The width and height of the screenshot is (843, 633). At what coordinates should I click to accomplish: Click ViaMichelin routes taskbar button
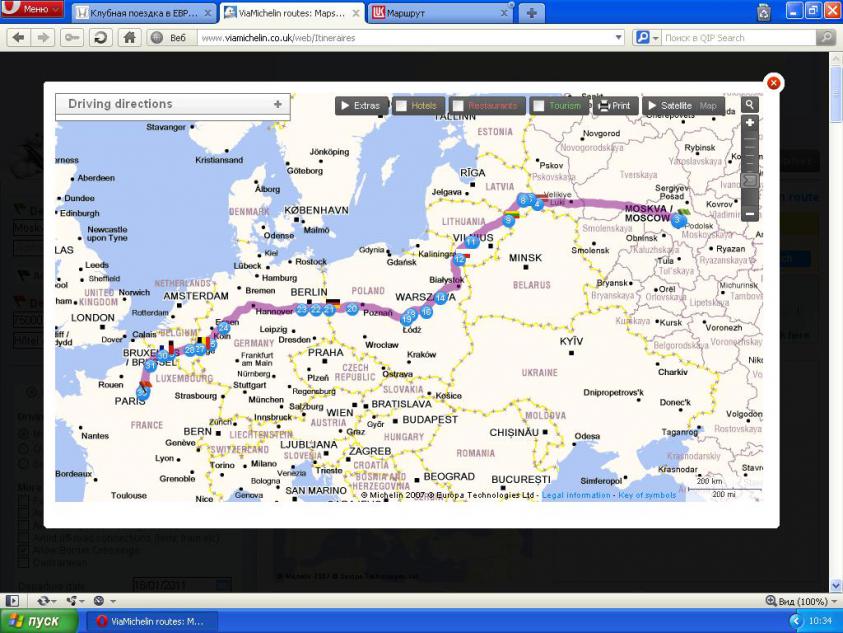point(151,621)
